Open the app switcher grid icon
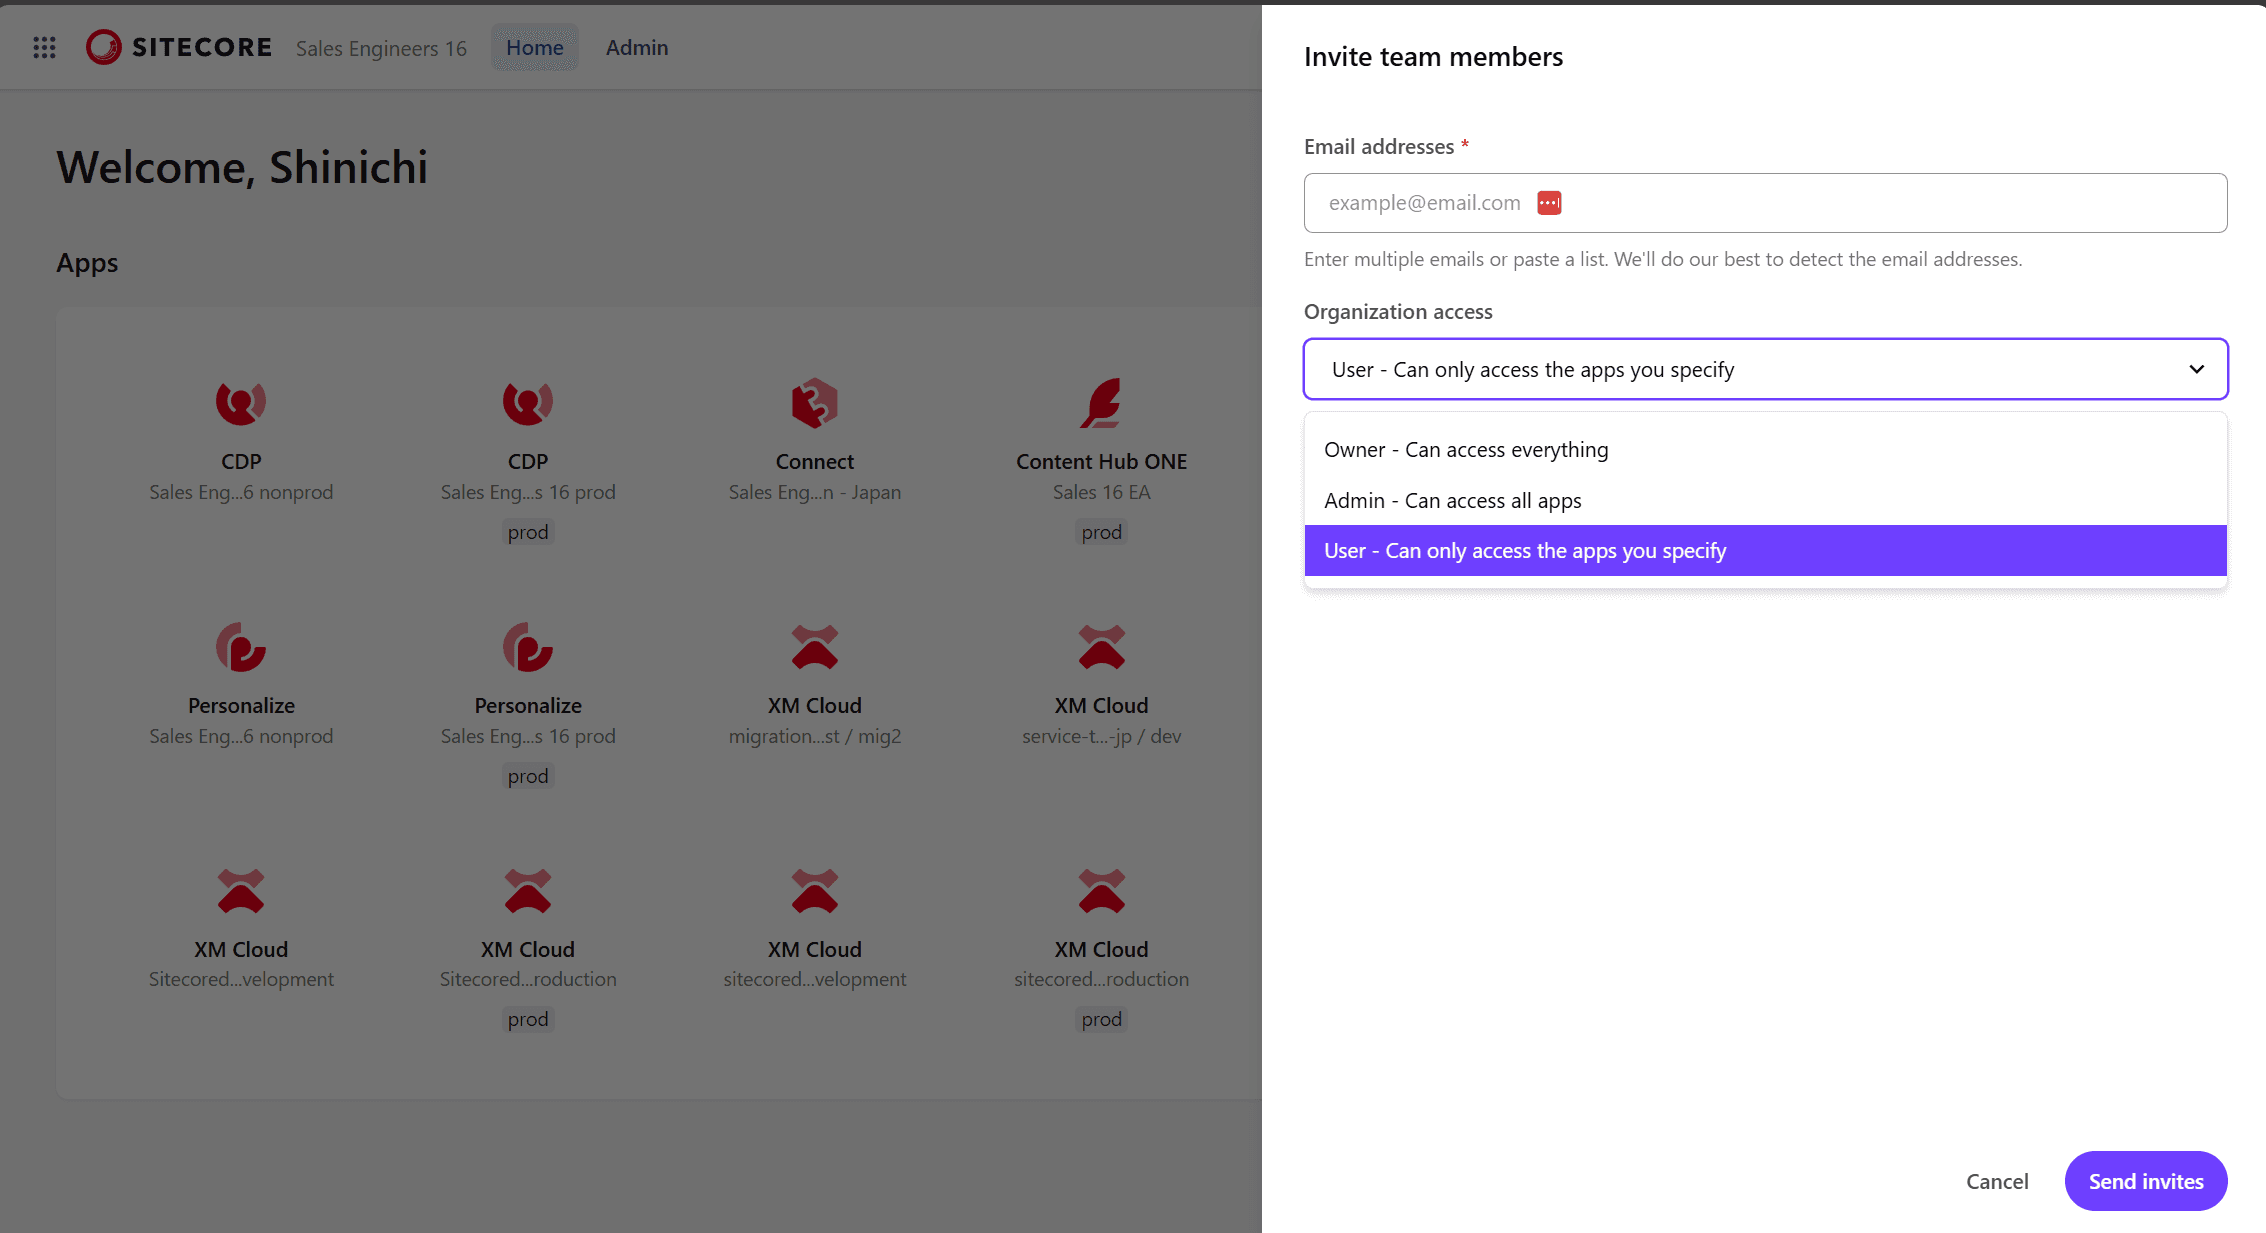This screenshot has height=1233, width=2266. click(44, 47)
